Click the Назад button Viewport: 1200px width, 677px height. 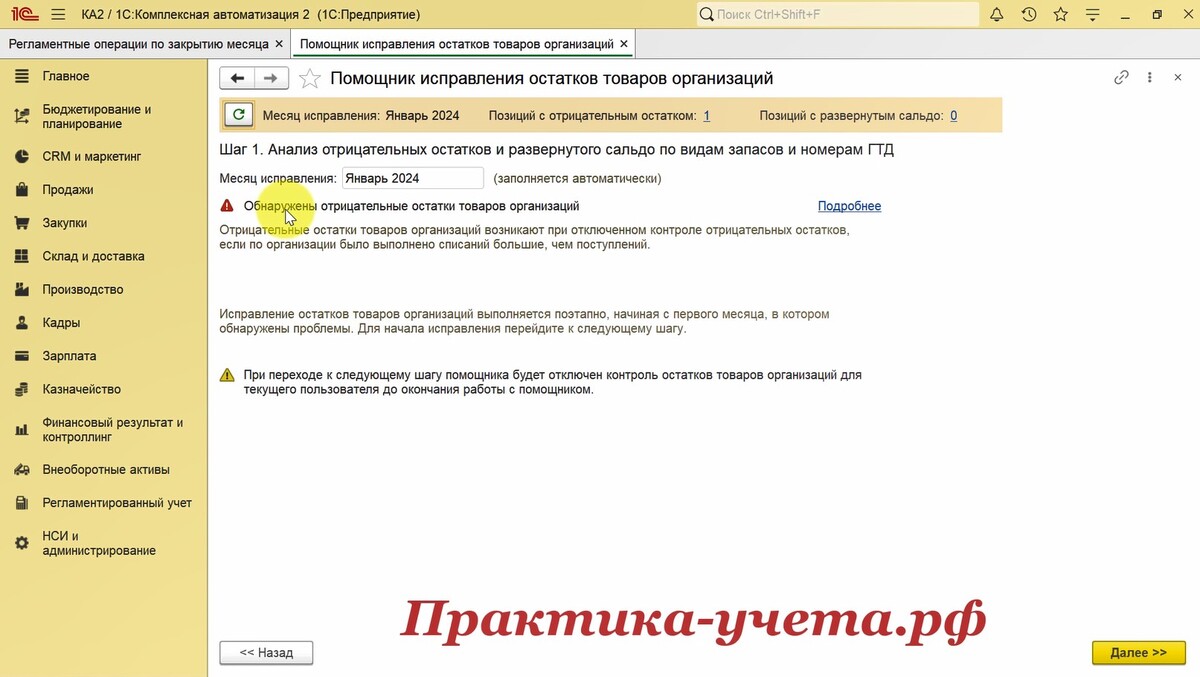266,653
